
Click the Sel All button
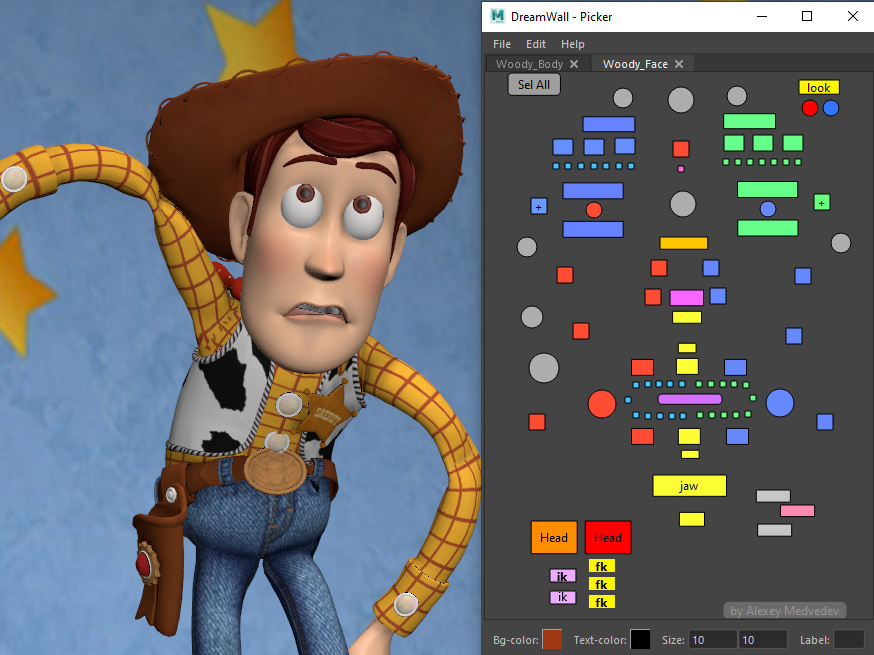tap(533, 85)
